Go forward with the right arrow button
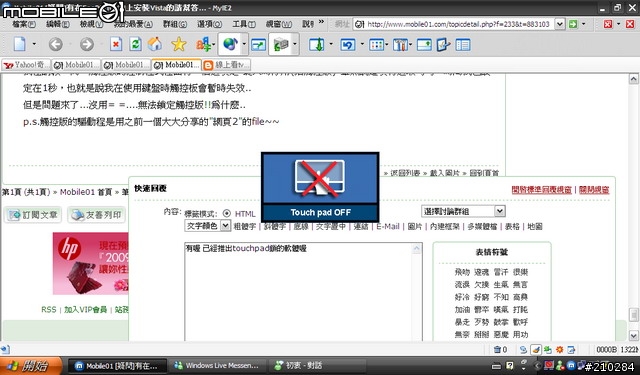The height and width of the screenshot is (375, 640). coord(87,44)
